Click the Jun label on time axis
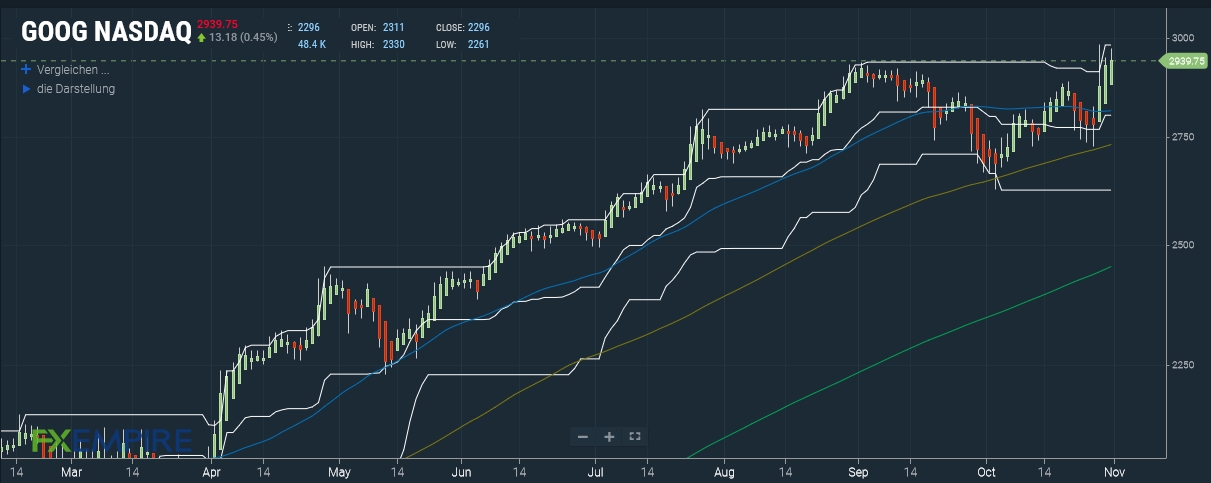 (x=462, y=470)
